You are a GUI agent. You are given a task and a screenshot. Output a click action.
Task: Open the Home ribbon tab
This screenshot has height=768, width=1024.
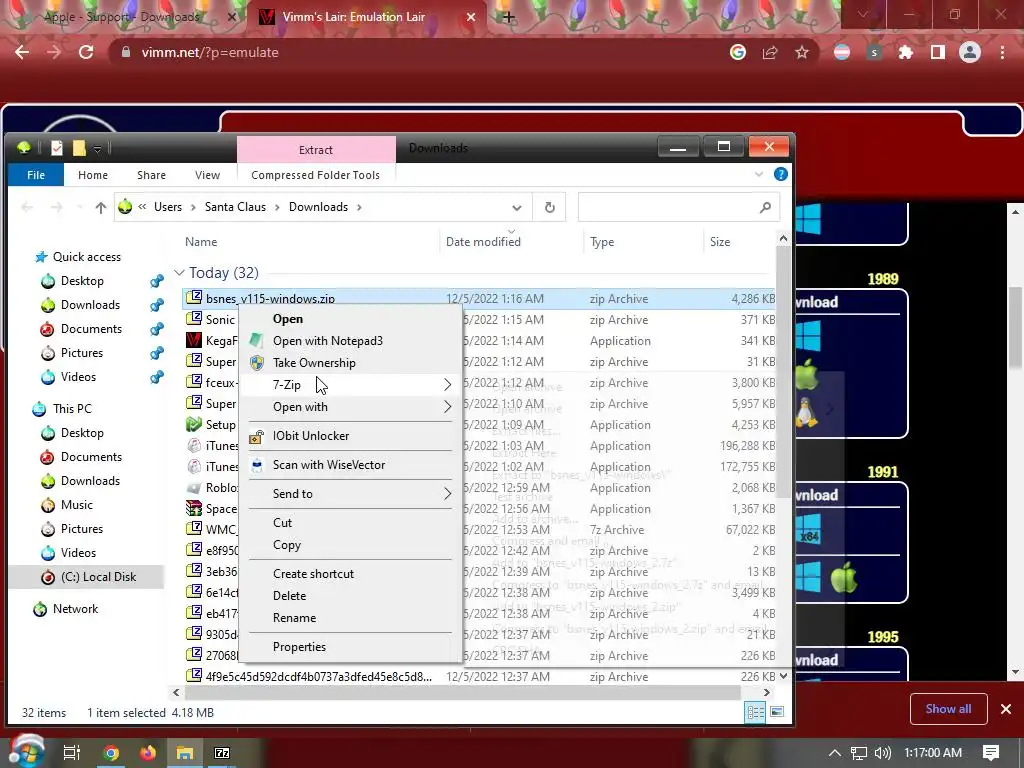tap(93, 175)
